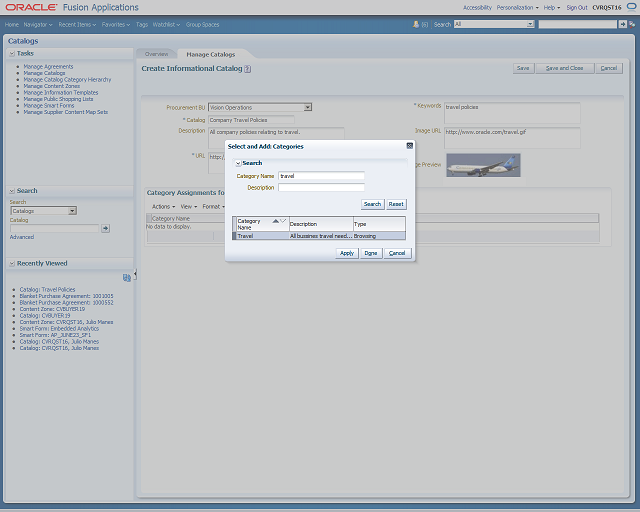
Task: Open the Navigator menu
Action: (x=38, y=24)
